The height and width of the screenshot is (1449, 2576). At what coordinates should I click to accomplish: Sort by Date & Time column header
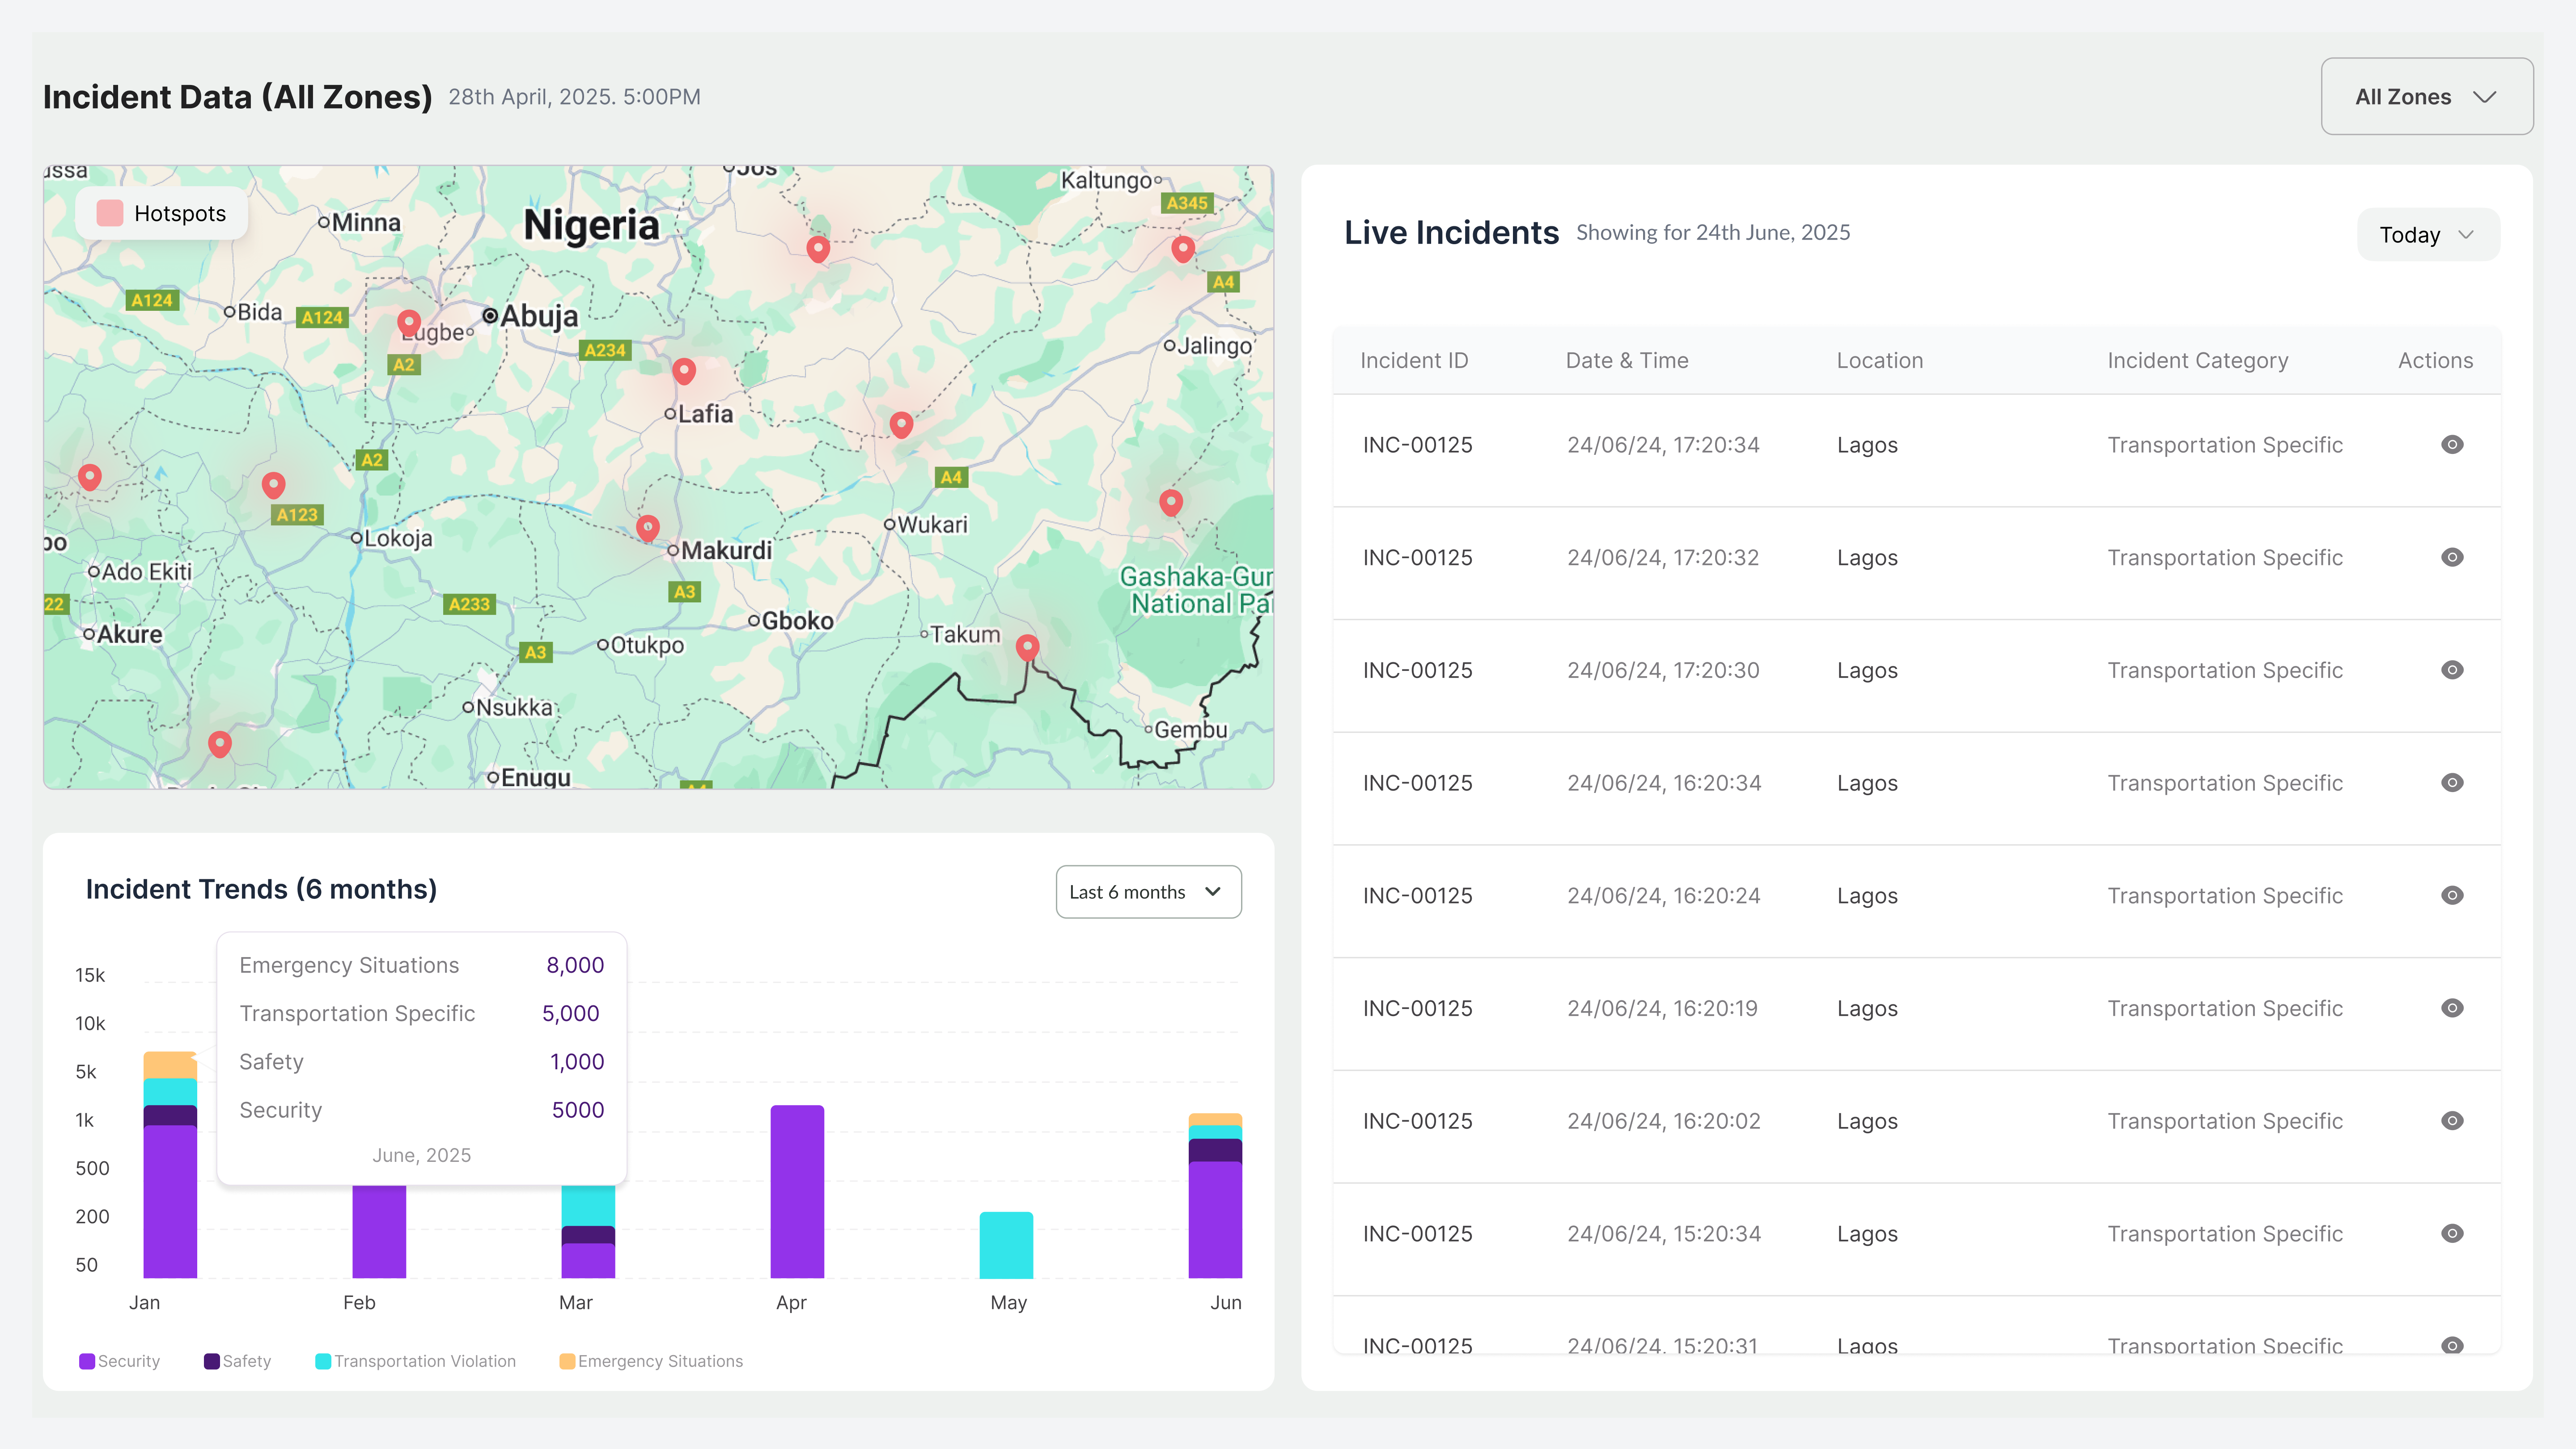pyautogui.click(x=1627, y=360)
